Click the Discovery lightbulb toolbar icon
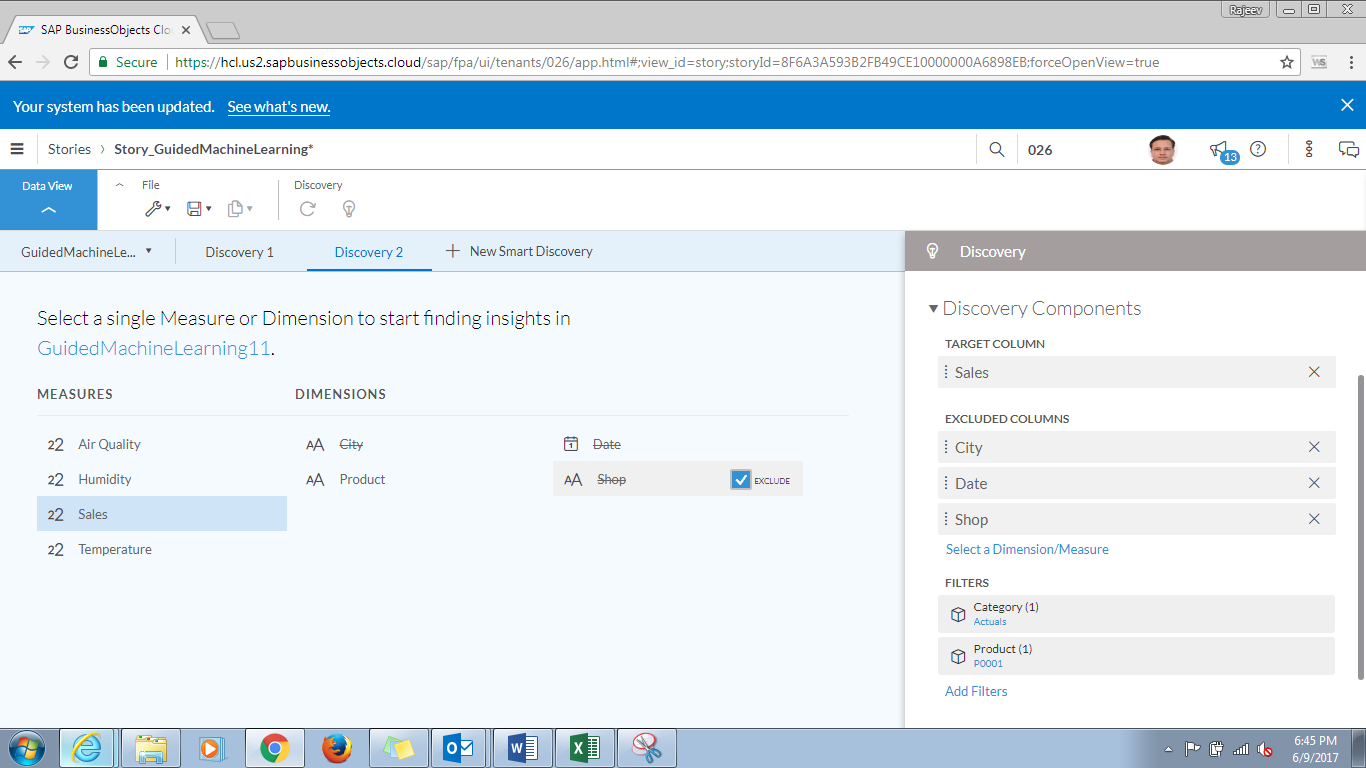The height and width of the screenshot is (768, 1366). (348, 208)
